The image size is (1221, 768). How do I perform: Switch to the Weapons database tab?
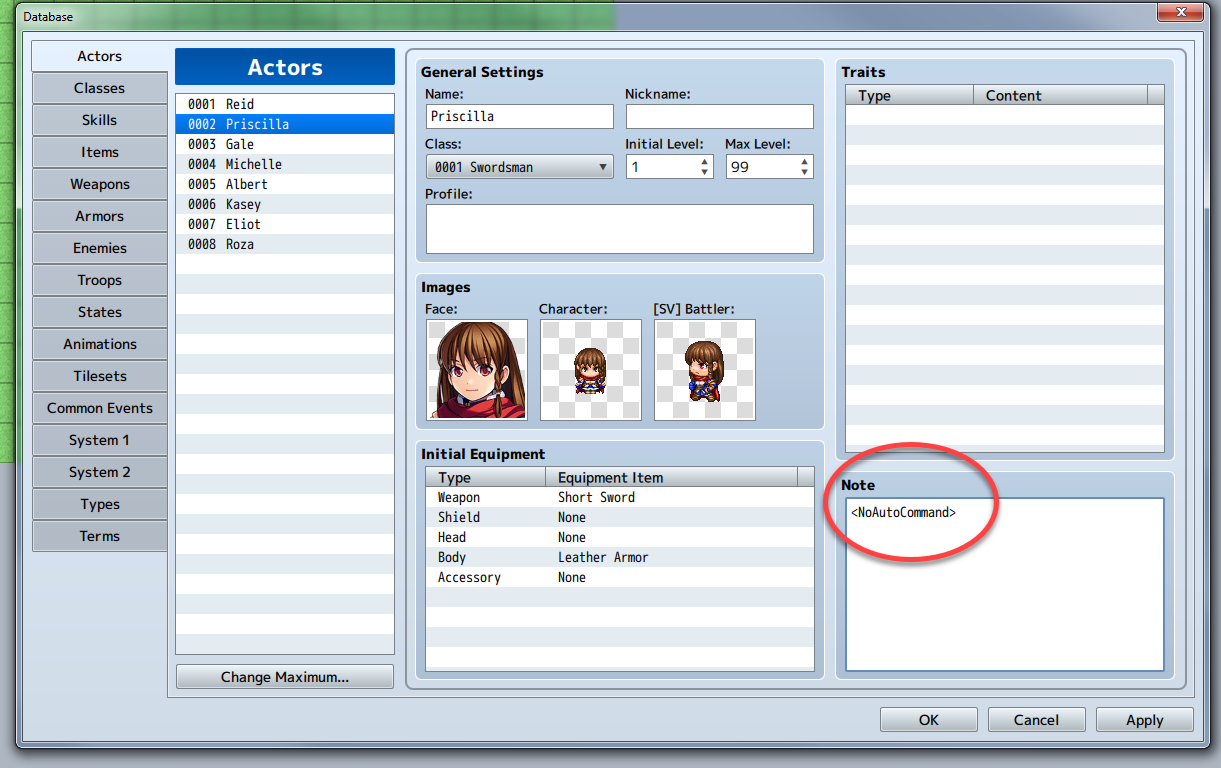click(x=99, y=183)
